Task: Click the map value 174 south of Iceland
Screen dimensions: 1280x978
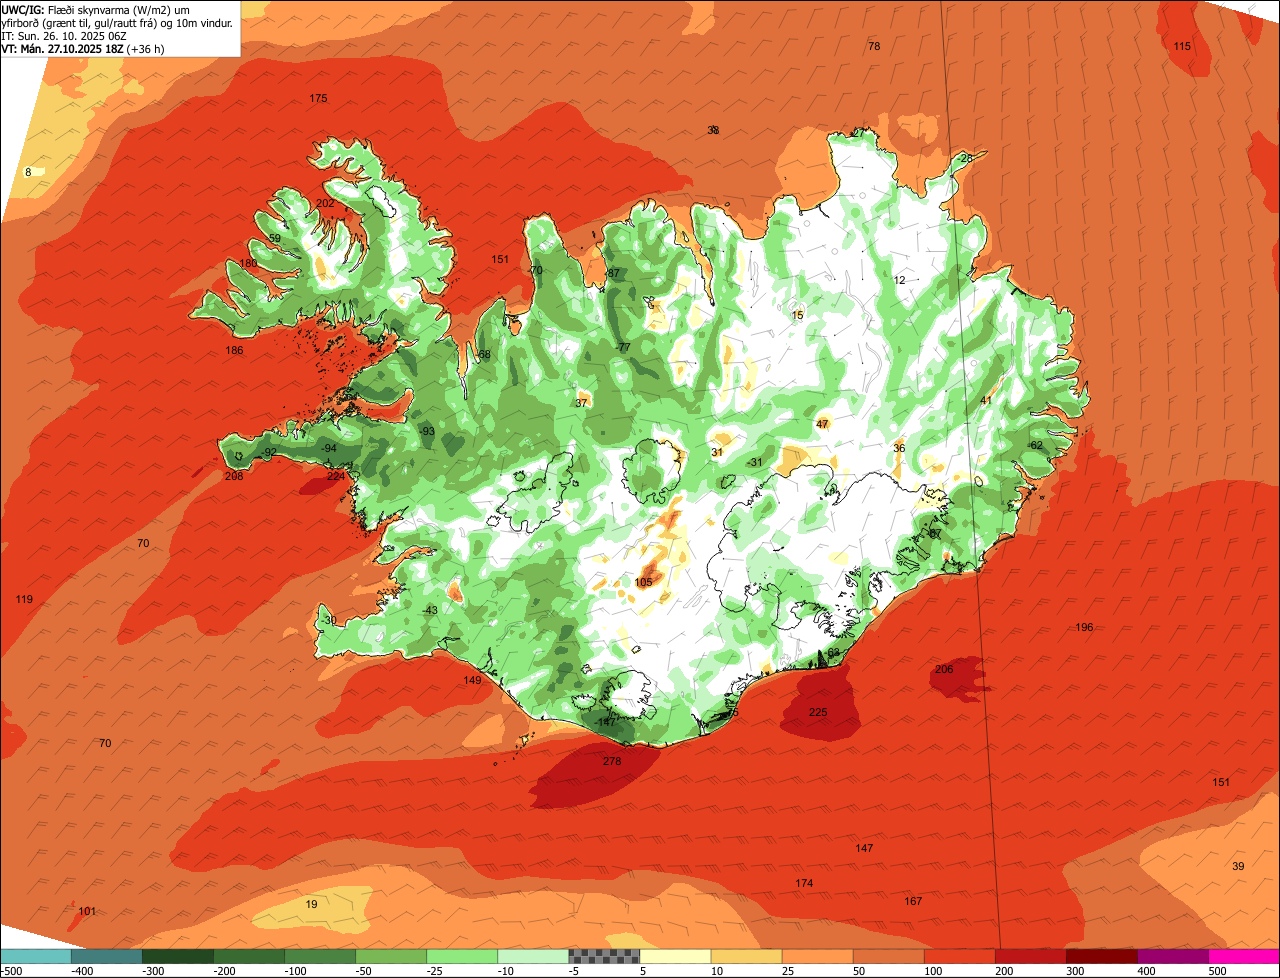Action: [804, 883]
